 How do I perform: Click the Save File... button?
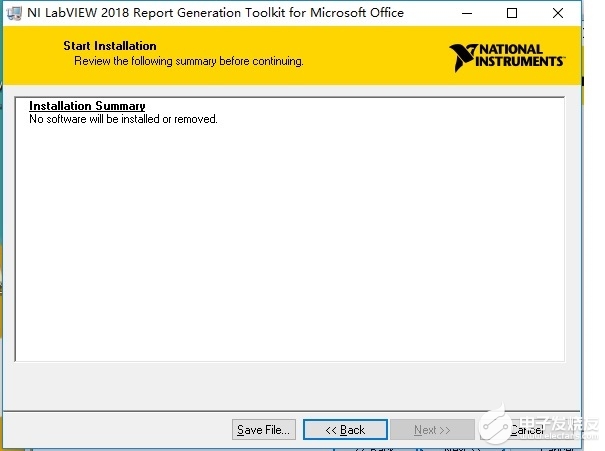pyautogui.click(x=264, y=429)
